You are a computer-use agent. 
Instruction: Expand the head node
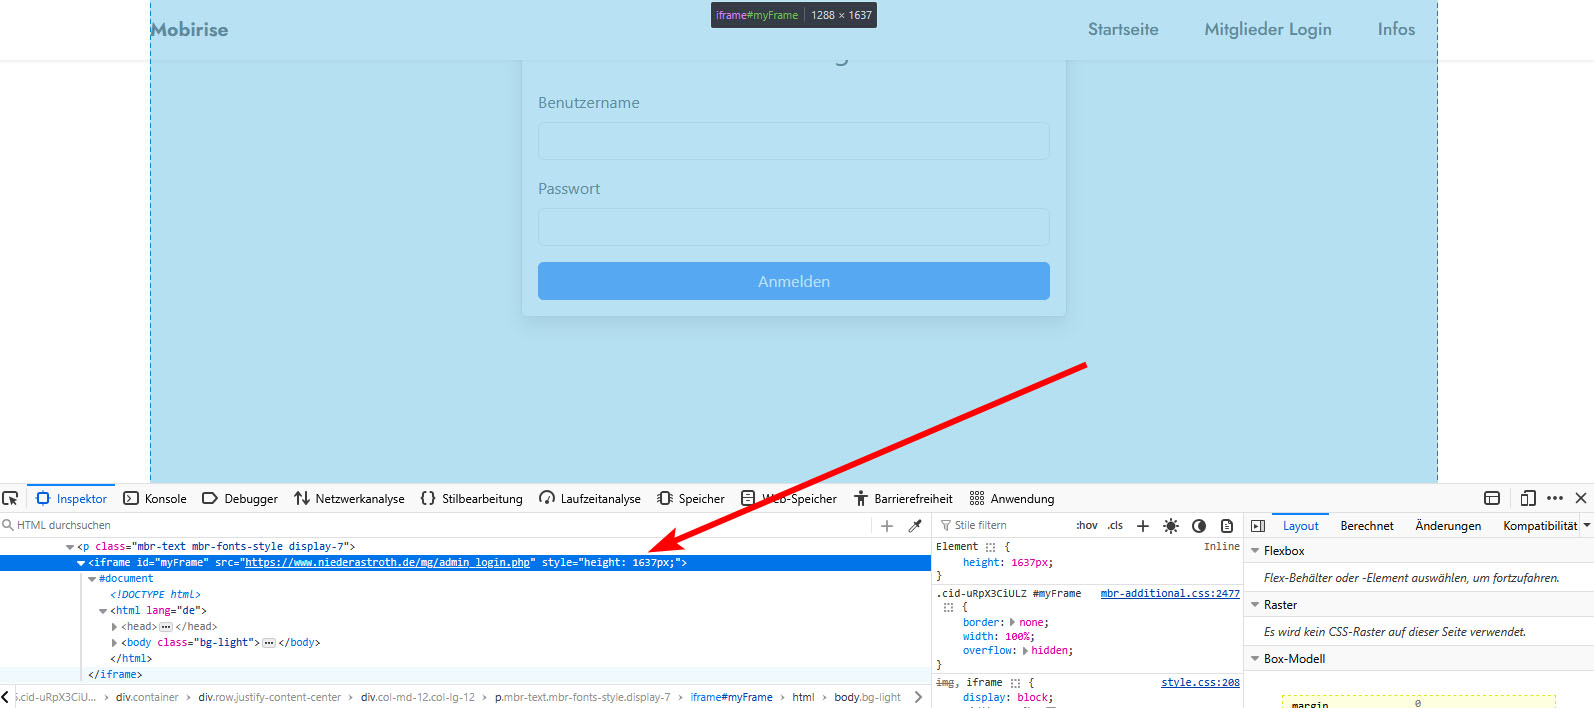click(114, 627)
